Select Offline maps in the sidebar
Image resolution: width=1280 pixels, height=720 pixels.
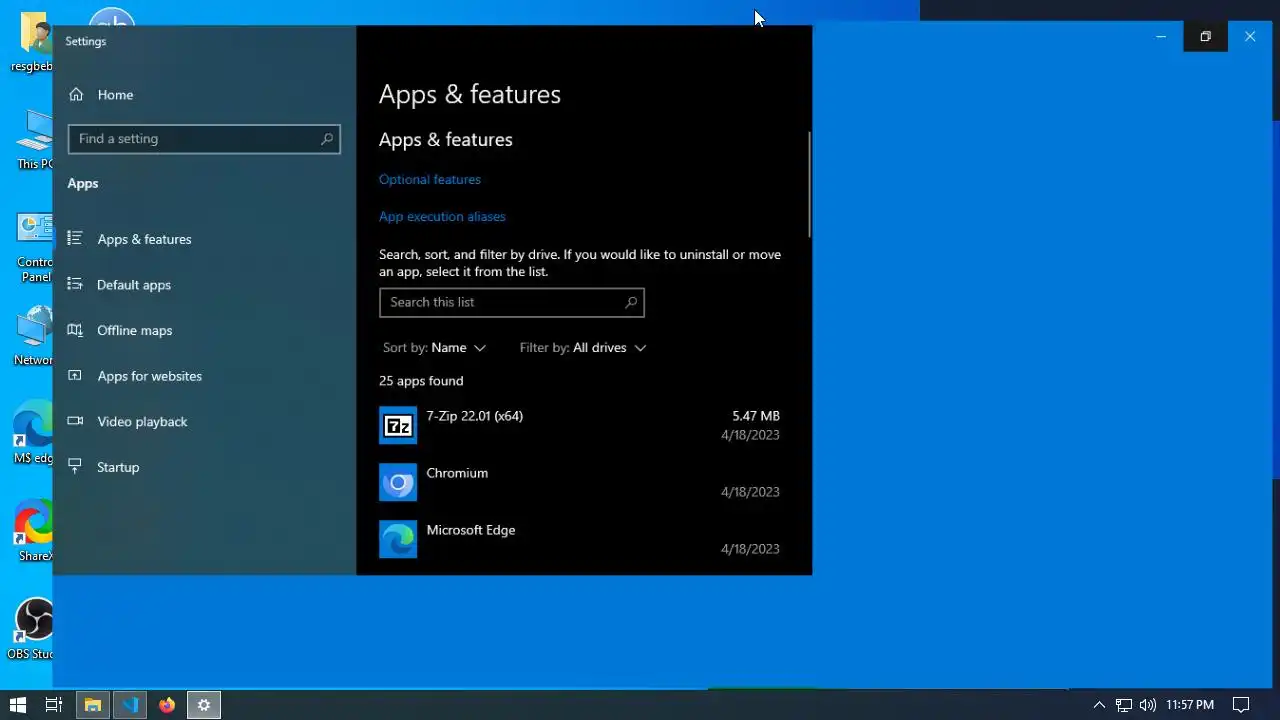tap(134, 330)
